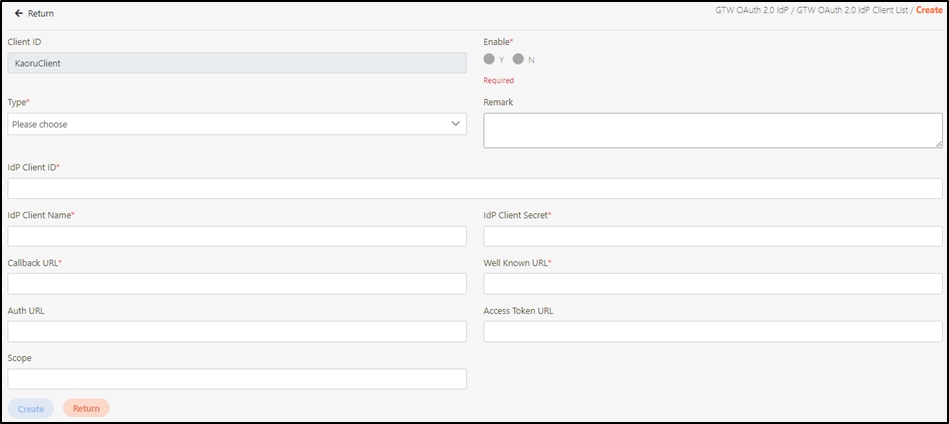This screenshot has width=949, height=424.
Task: Select the Enable N radio button
Action: [518, 59]
